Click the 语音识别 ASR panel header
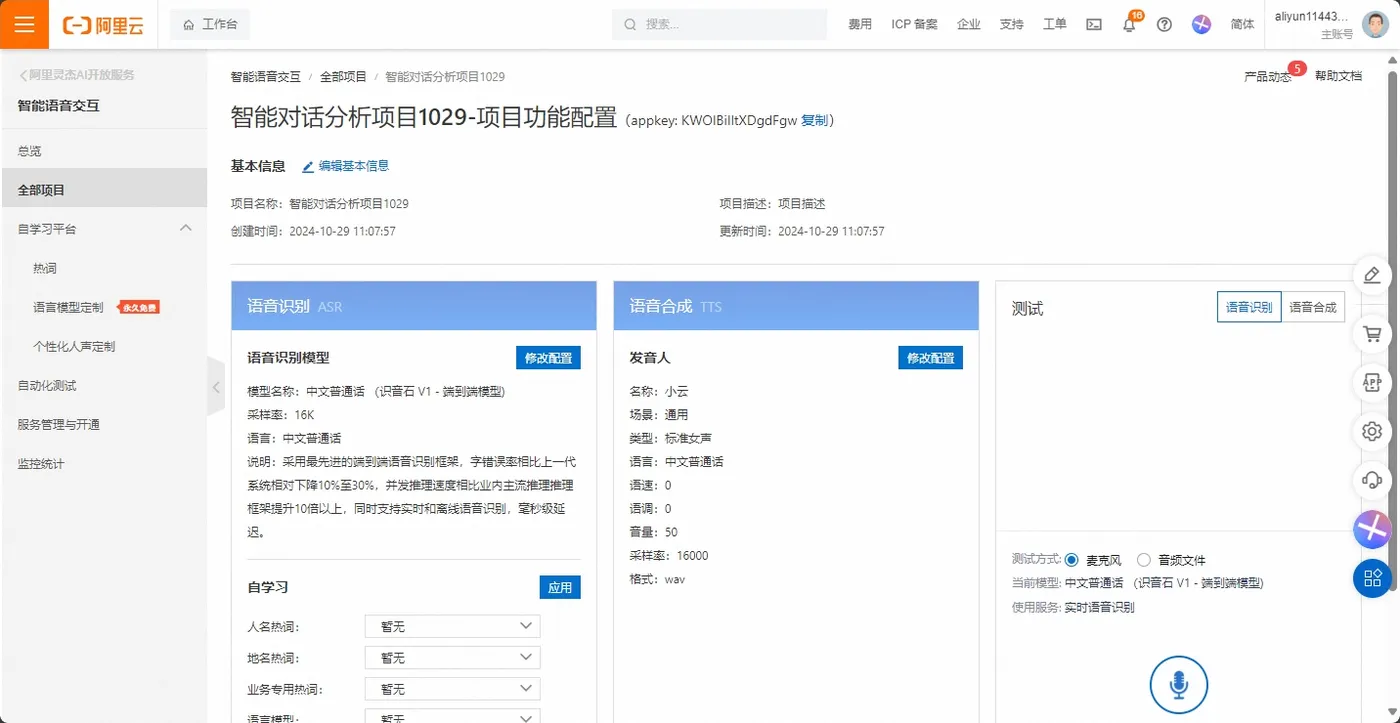The image size is (1400, 723). click(414, 306)
